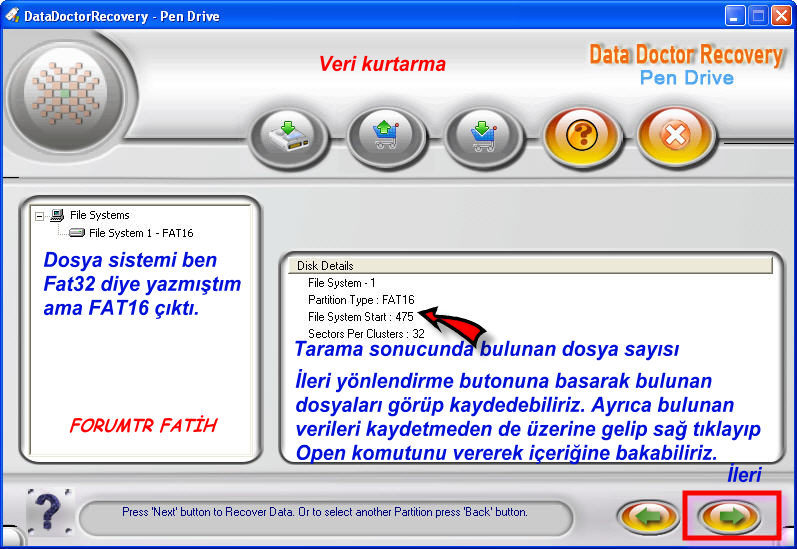Click the cart with green down arrow icon
The width and height of the screenshot is (797, 549).
(x=484, y=137)
